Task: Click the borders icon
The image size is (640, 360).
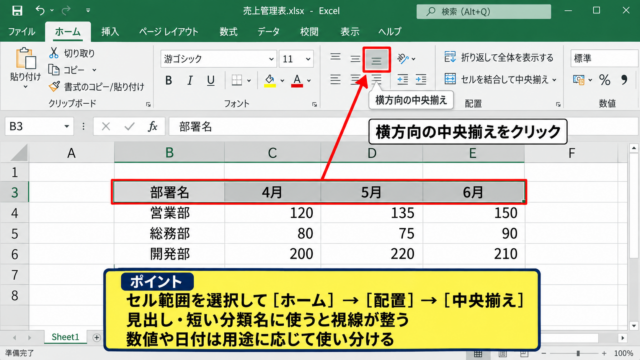Action: click(237, 80)
